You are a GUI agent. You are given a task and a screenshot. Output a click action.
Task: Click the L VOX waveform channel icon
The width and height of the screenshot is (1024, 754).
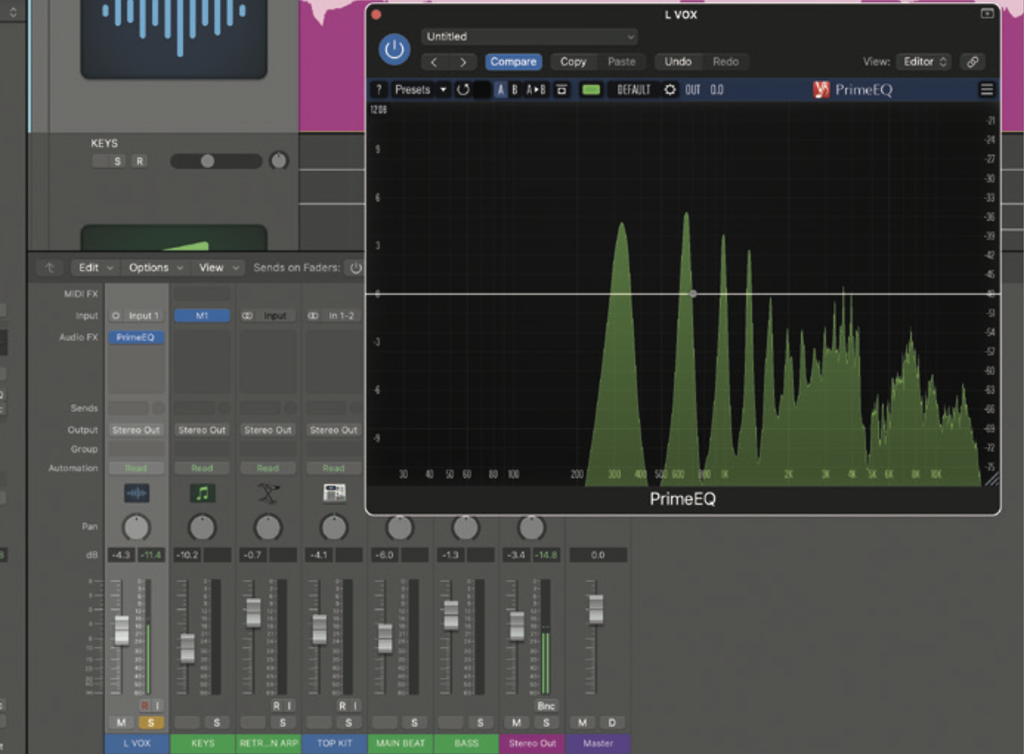click(x=136, y=492)
